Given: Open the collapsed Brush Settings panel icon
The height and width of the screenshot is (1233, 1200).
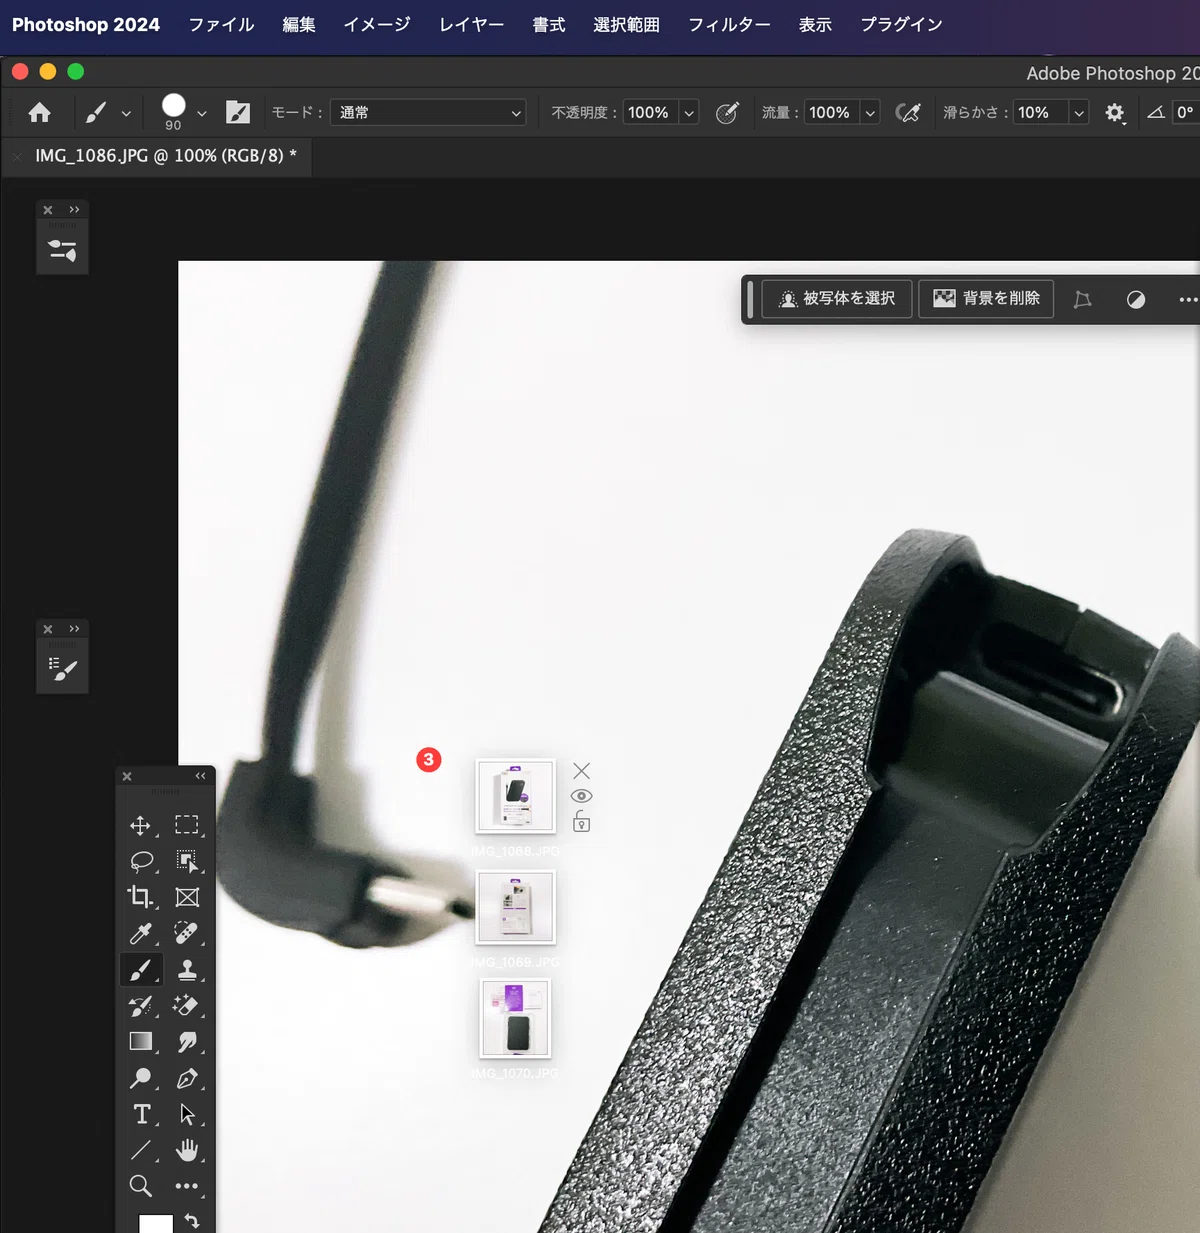Looking at the screenshot, I should (62, 669).
